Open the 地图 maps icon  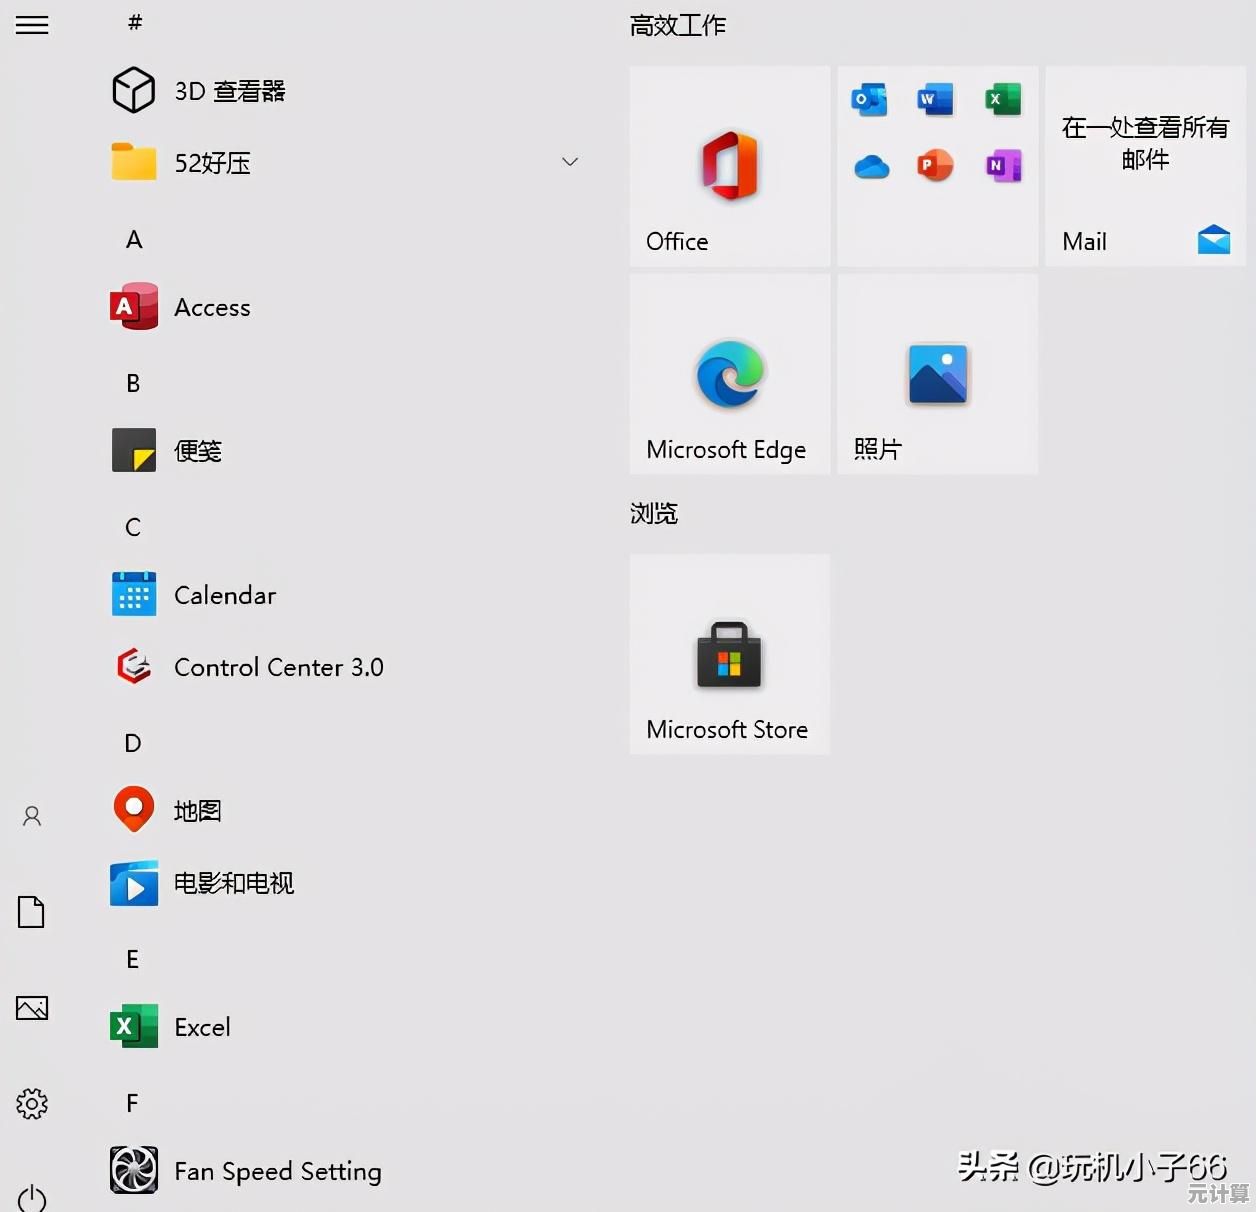(134, 810)
